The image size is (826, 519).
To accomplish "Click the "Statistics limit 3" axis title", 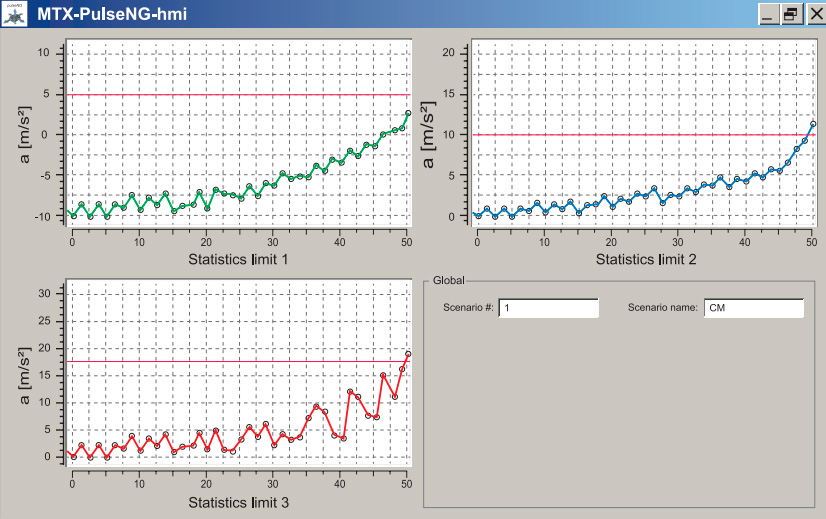I will coord(238,501).
